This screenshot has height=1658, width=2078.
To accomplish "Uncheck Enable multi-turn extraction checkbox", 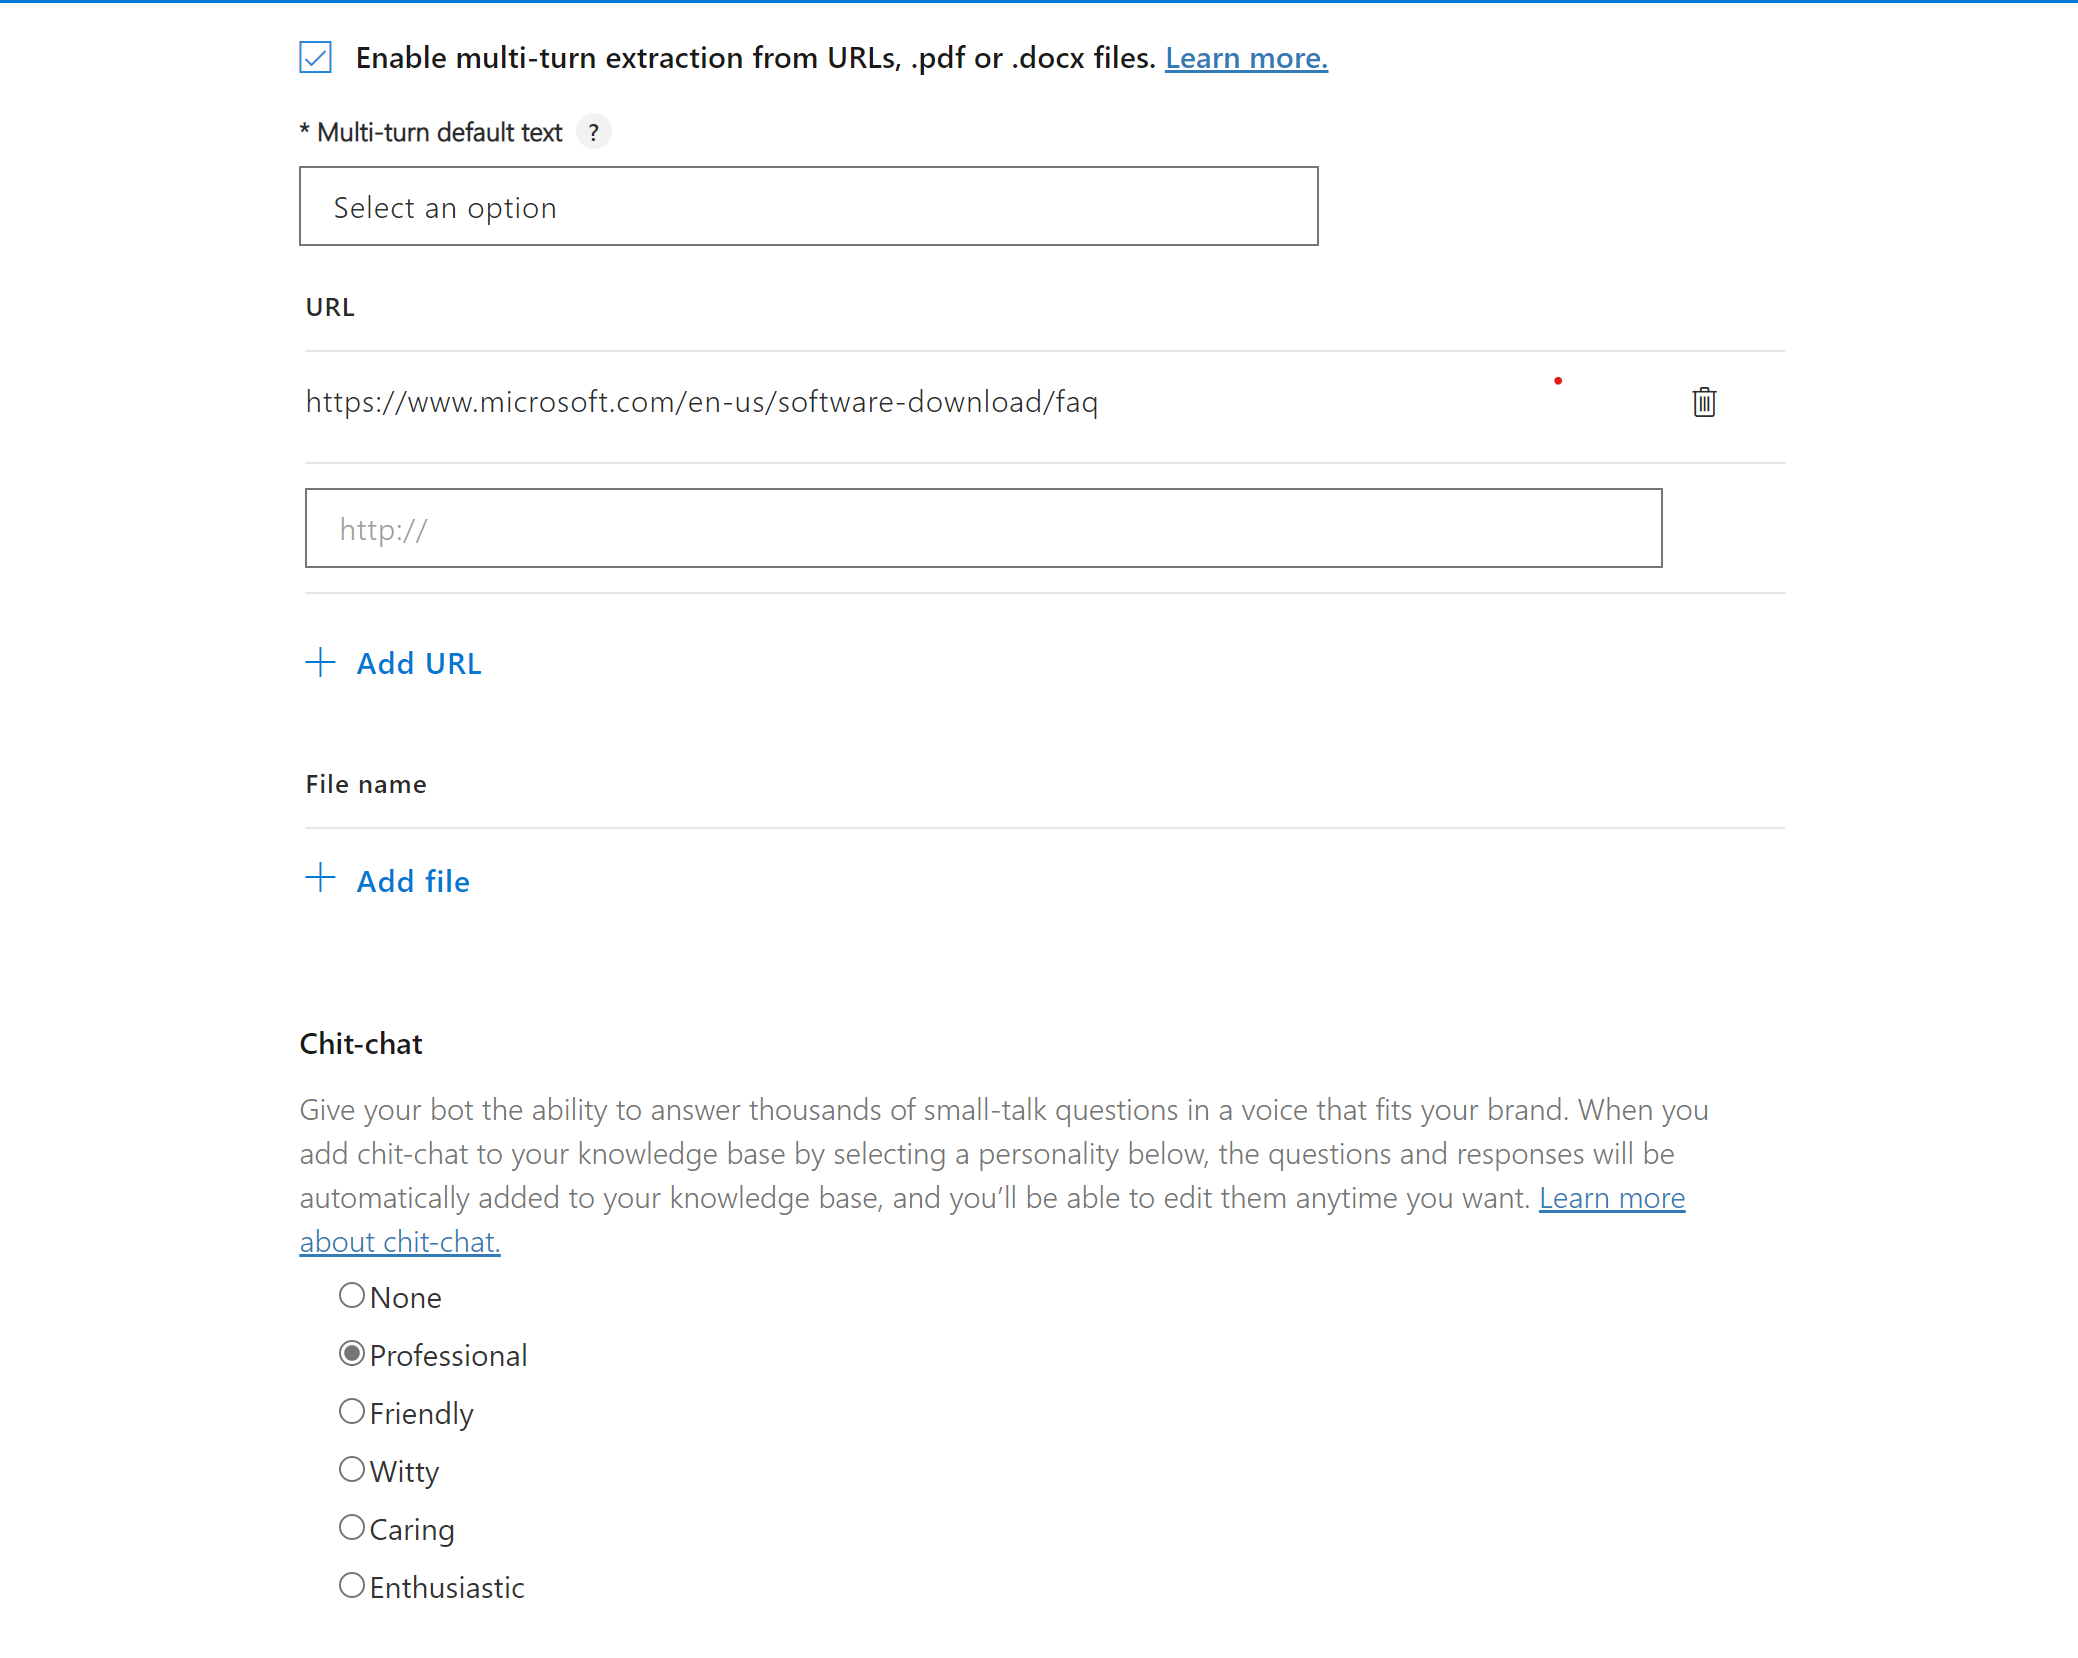I will coord(316,57).
